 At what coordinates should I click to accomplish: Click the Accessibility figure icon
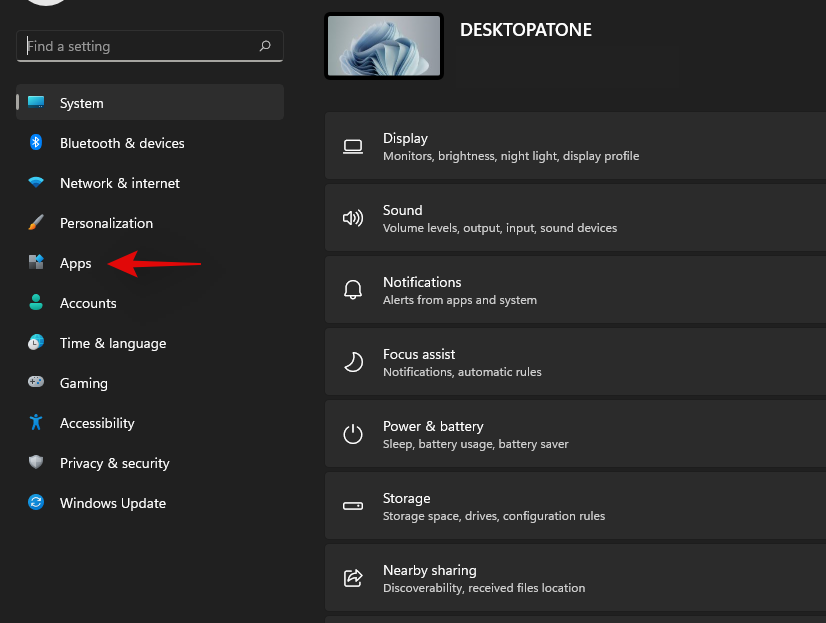tap(36, 423)
